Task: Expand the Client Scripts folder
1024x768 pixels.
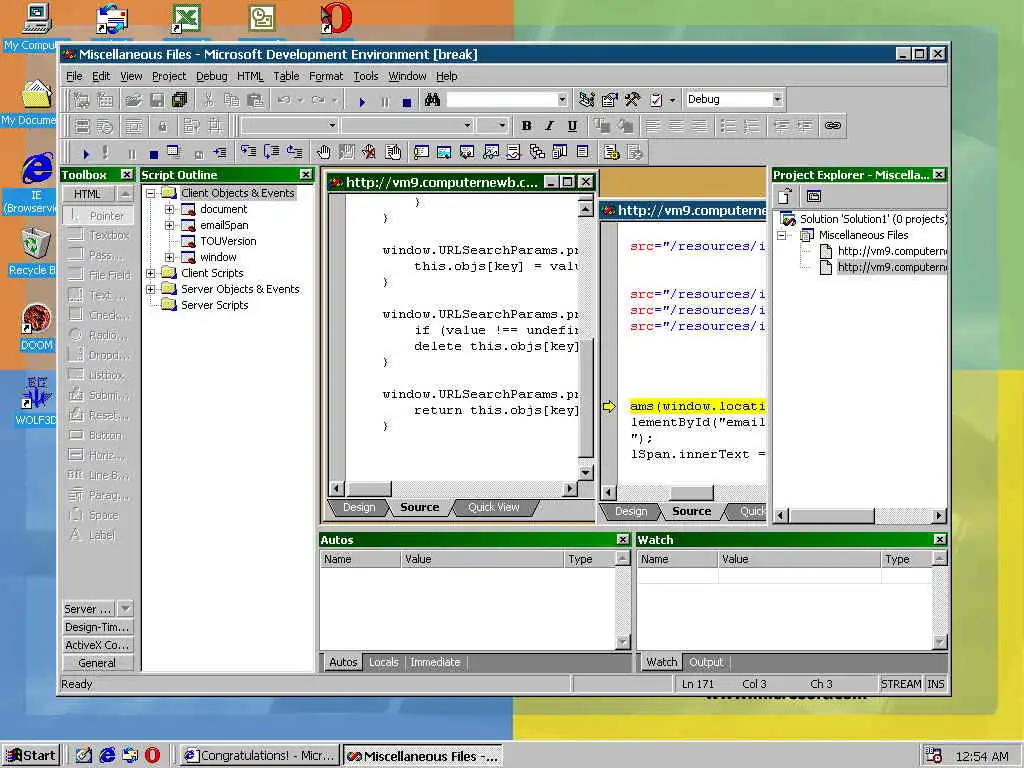Action: point(150,273)
